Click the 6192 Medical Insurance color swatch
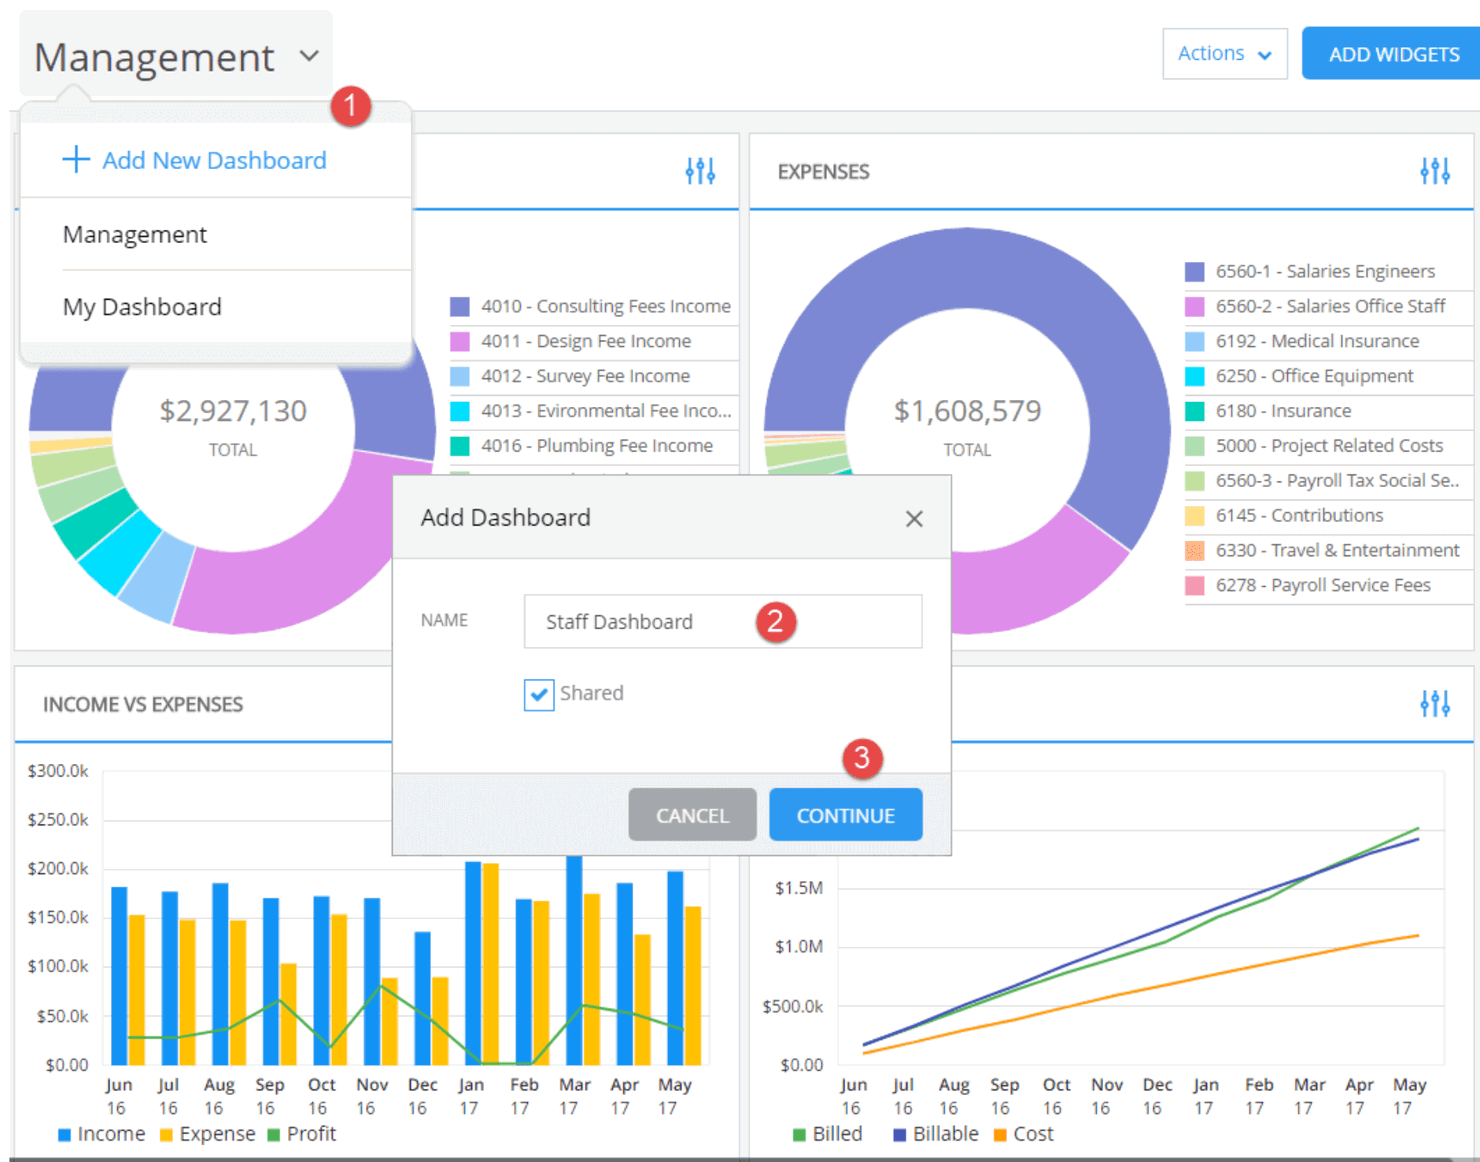Viewport: 1480px width, 1162px height. pyautogui.click(x=1194, y=341)
